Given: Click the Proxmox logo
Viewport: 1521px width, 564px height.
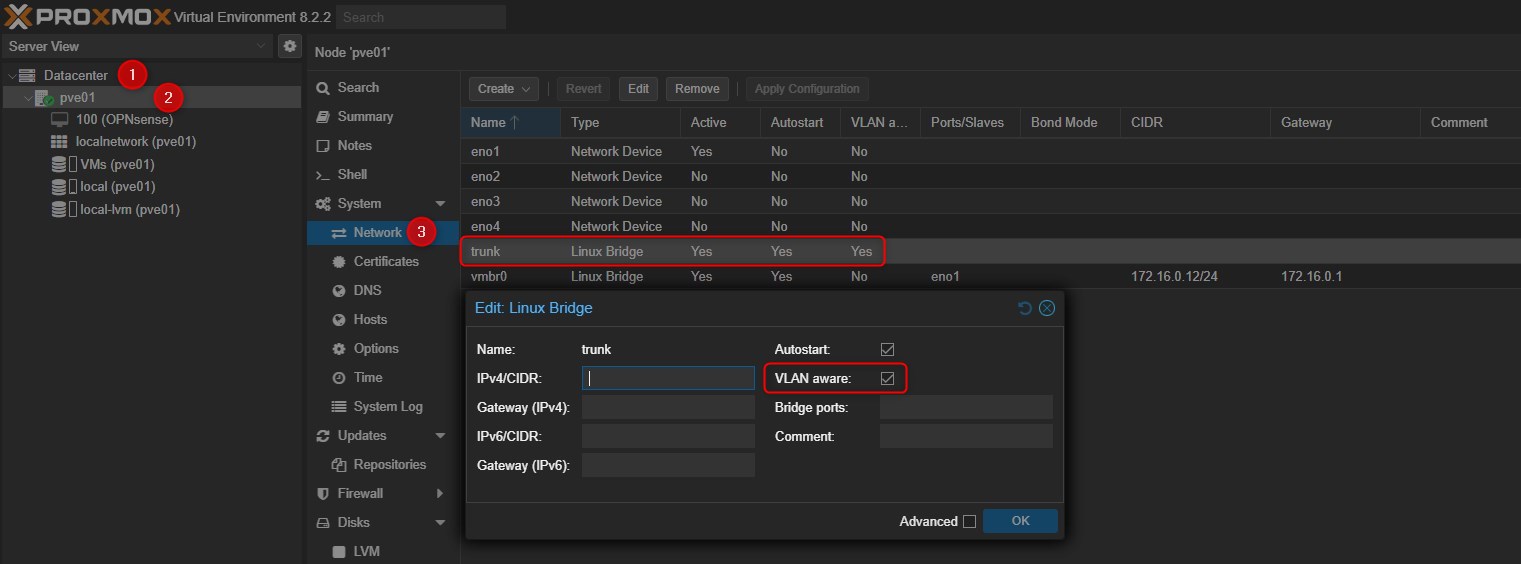Looking at the screenshot, I should (x=87, y=16).
